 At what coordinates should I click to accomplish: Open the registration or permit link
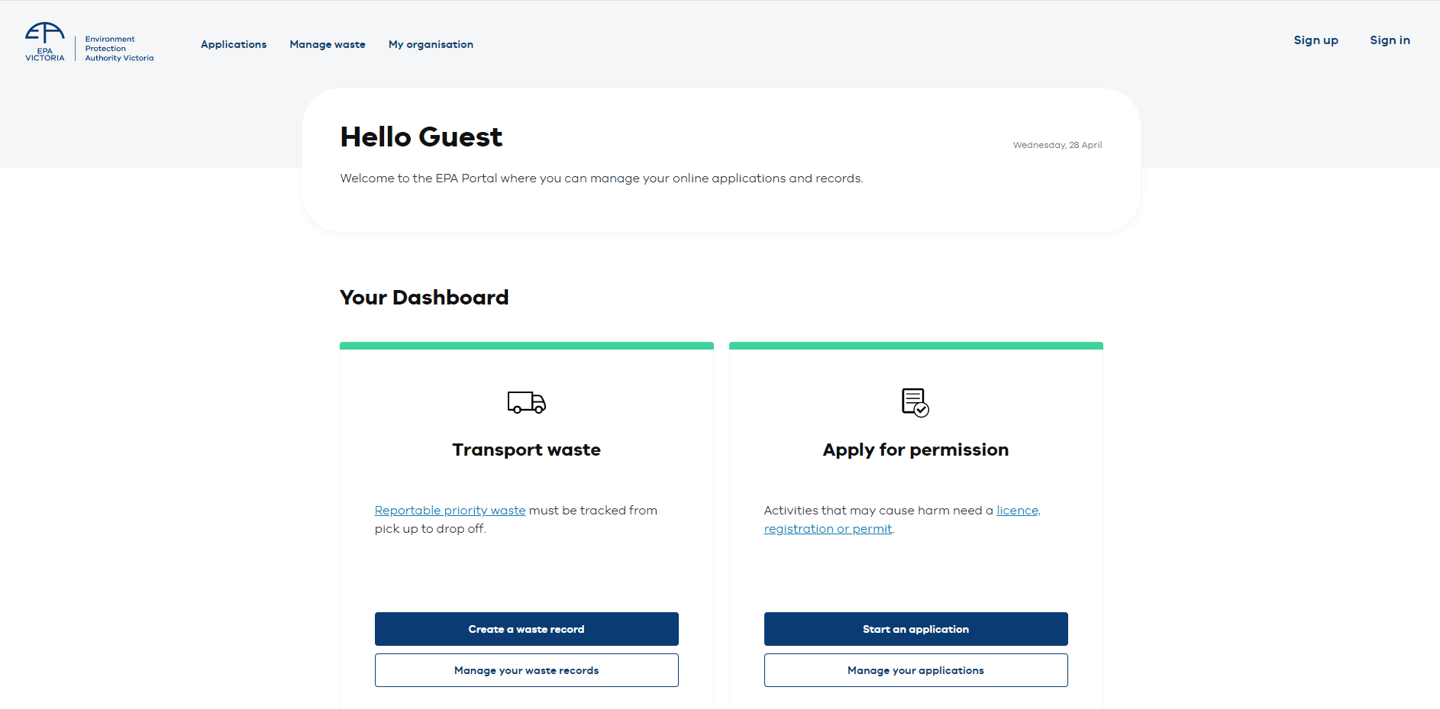pyautogui.click(x=827, y=529)
